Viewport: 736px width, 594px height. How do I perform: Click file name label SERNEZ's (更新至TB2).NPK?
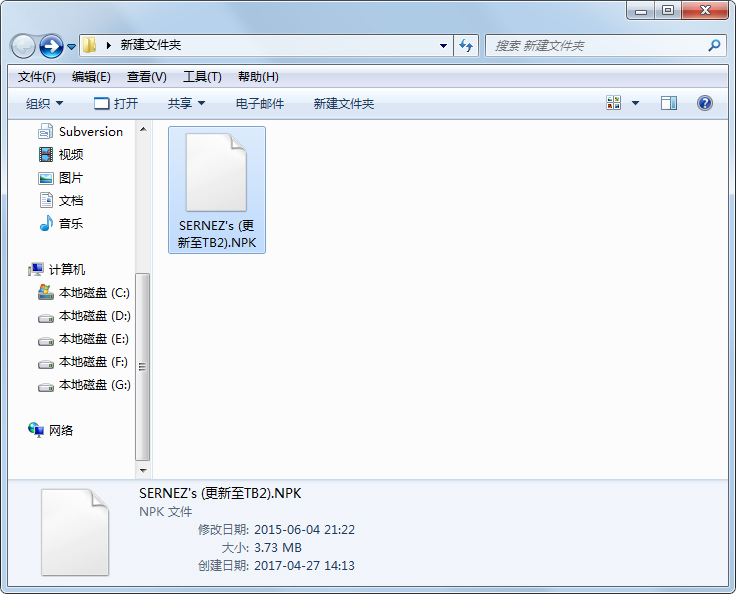point(217,234)
